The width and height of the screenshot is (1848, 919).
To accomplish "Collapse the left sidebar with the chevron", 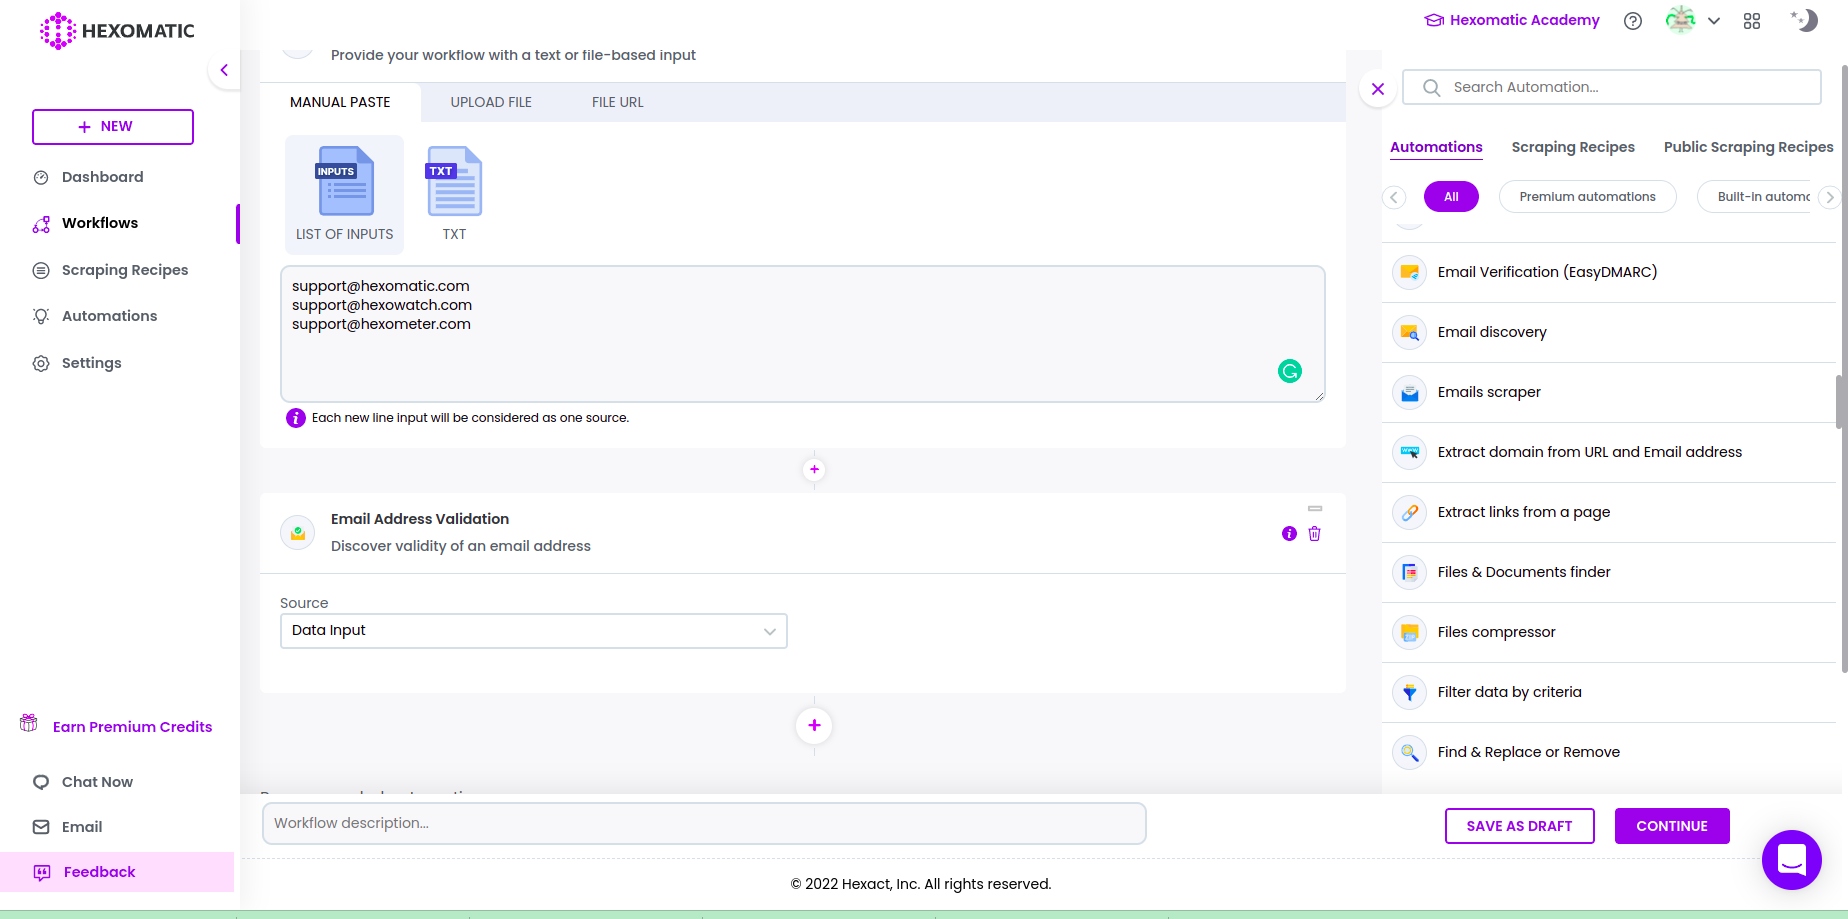I will 224,70.
